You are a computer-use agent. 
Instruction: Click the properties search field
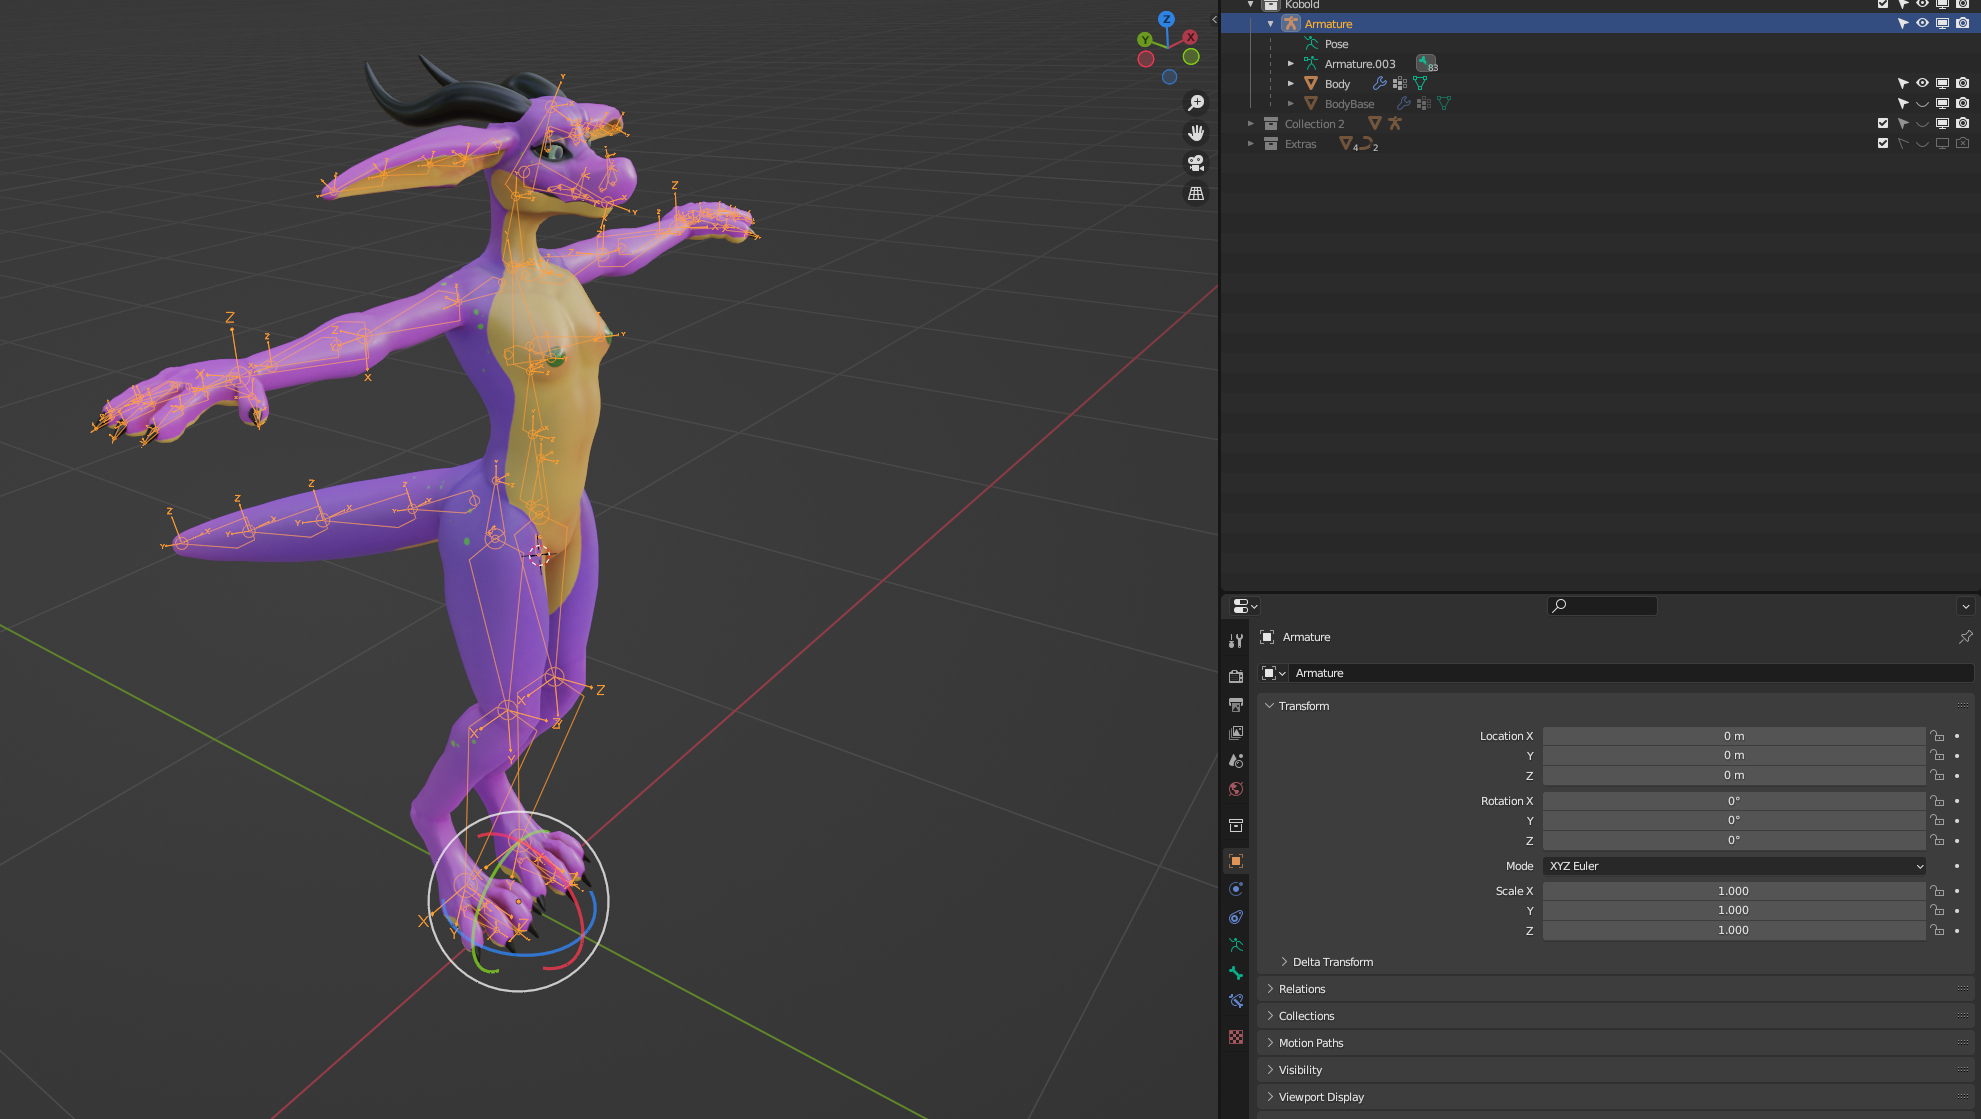(x=1602, y=606)
